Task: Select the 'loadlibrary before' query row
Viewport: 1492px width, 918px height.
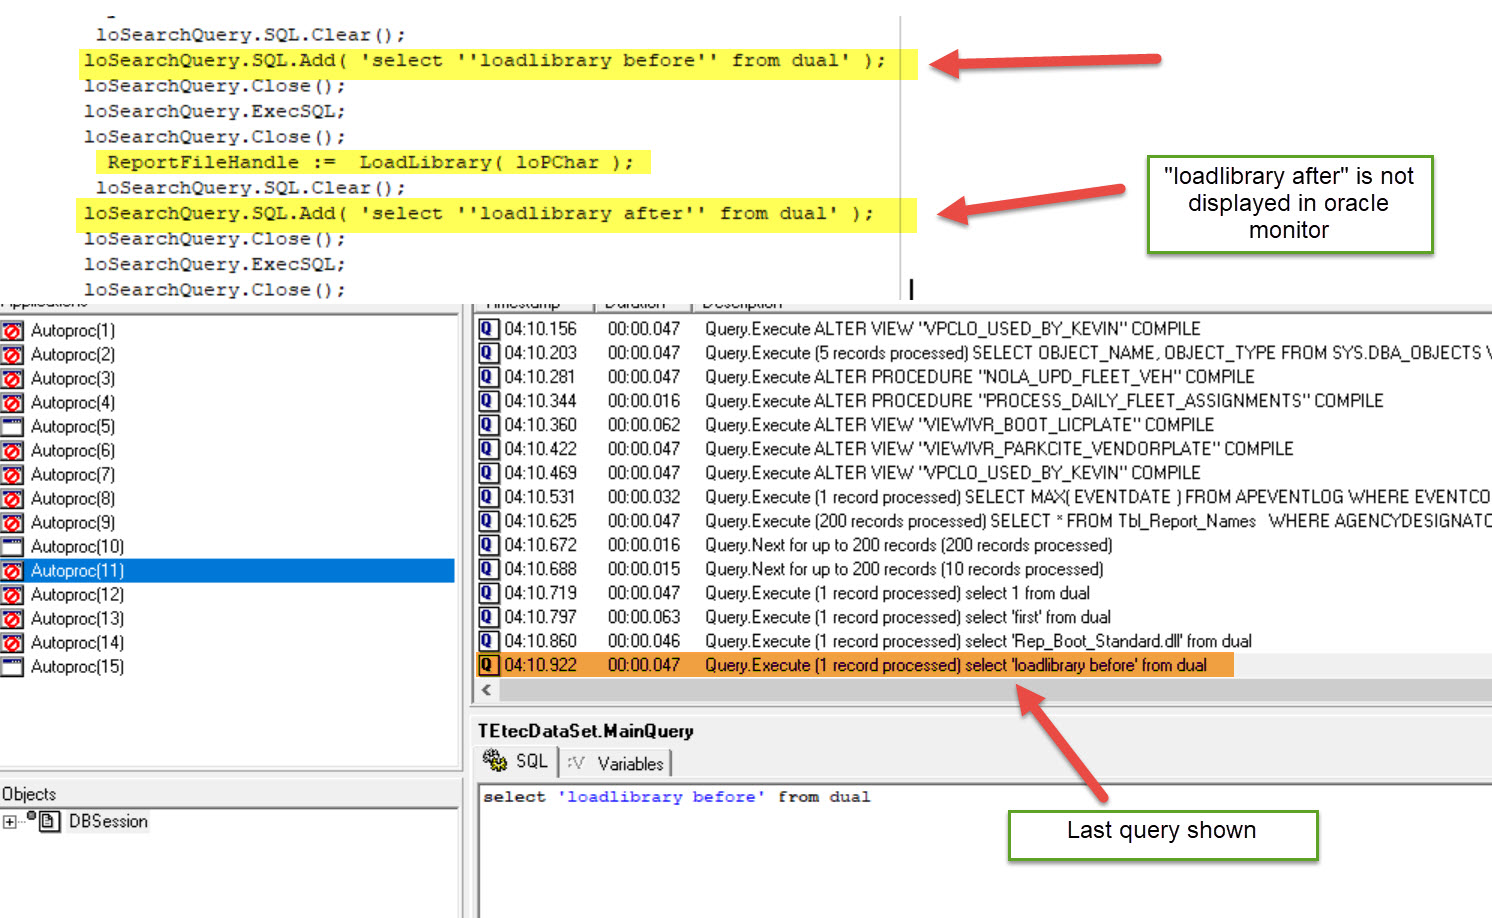Action: [856, 664]
